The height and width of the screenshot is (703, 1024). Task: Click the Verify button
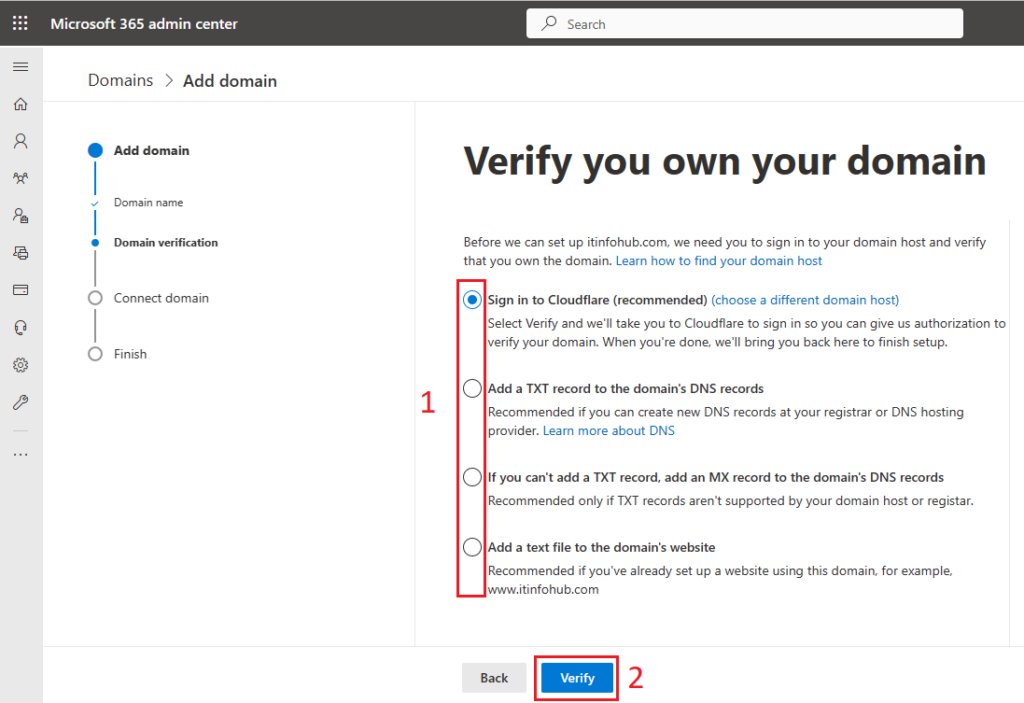coord(576,677)
